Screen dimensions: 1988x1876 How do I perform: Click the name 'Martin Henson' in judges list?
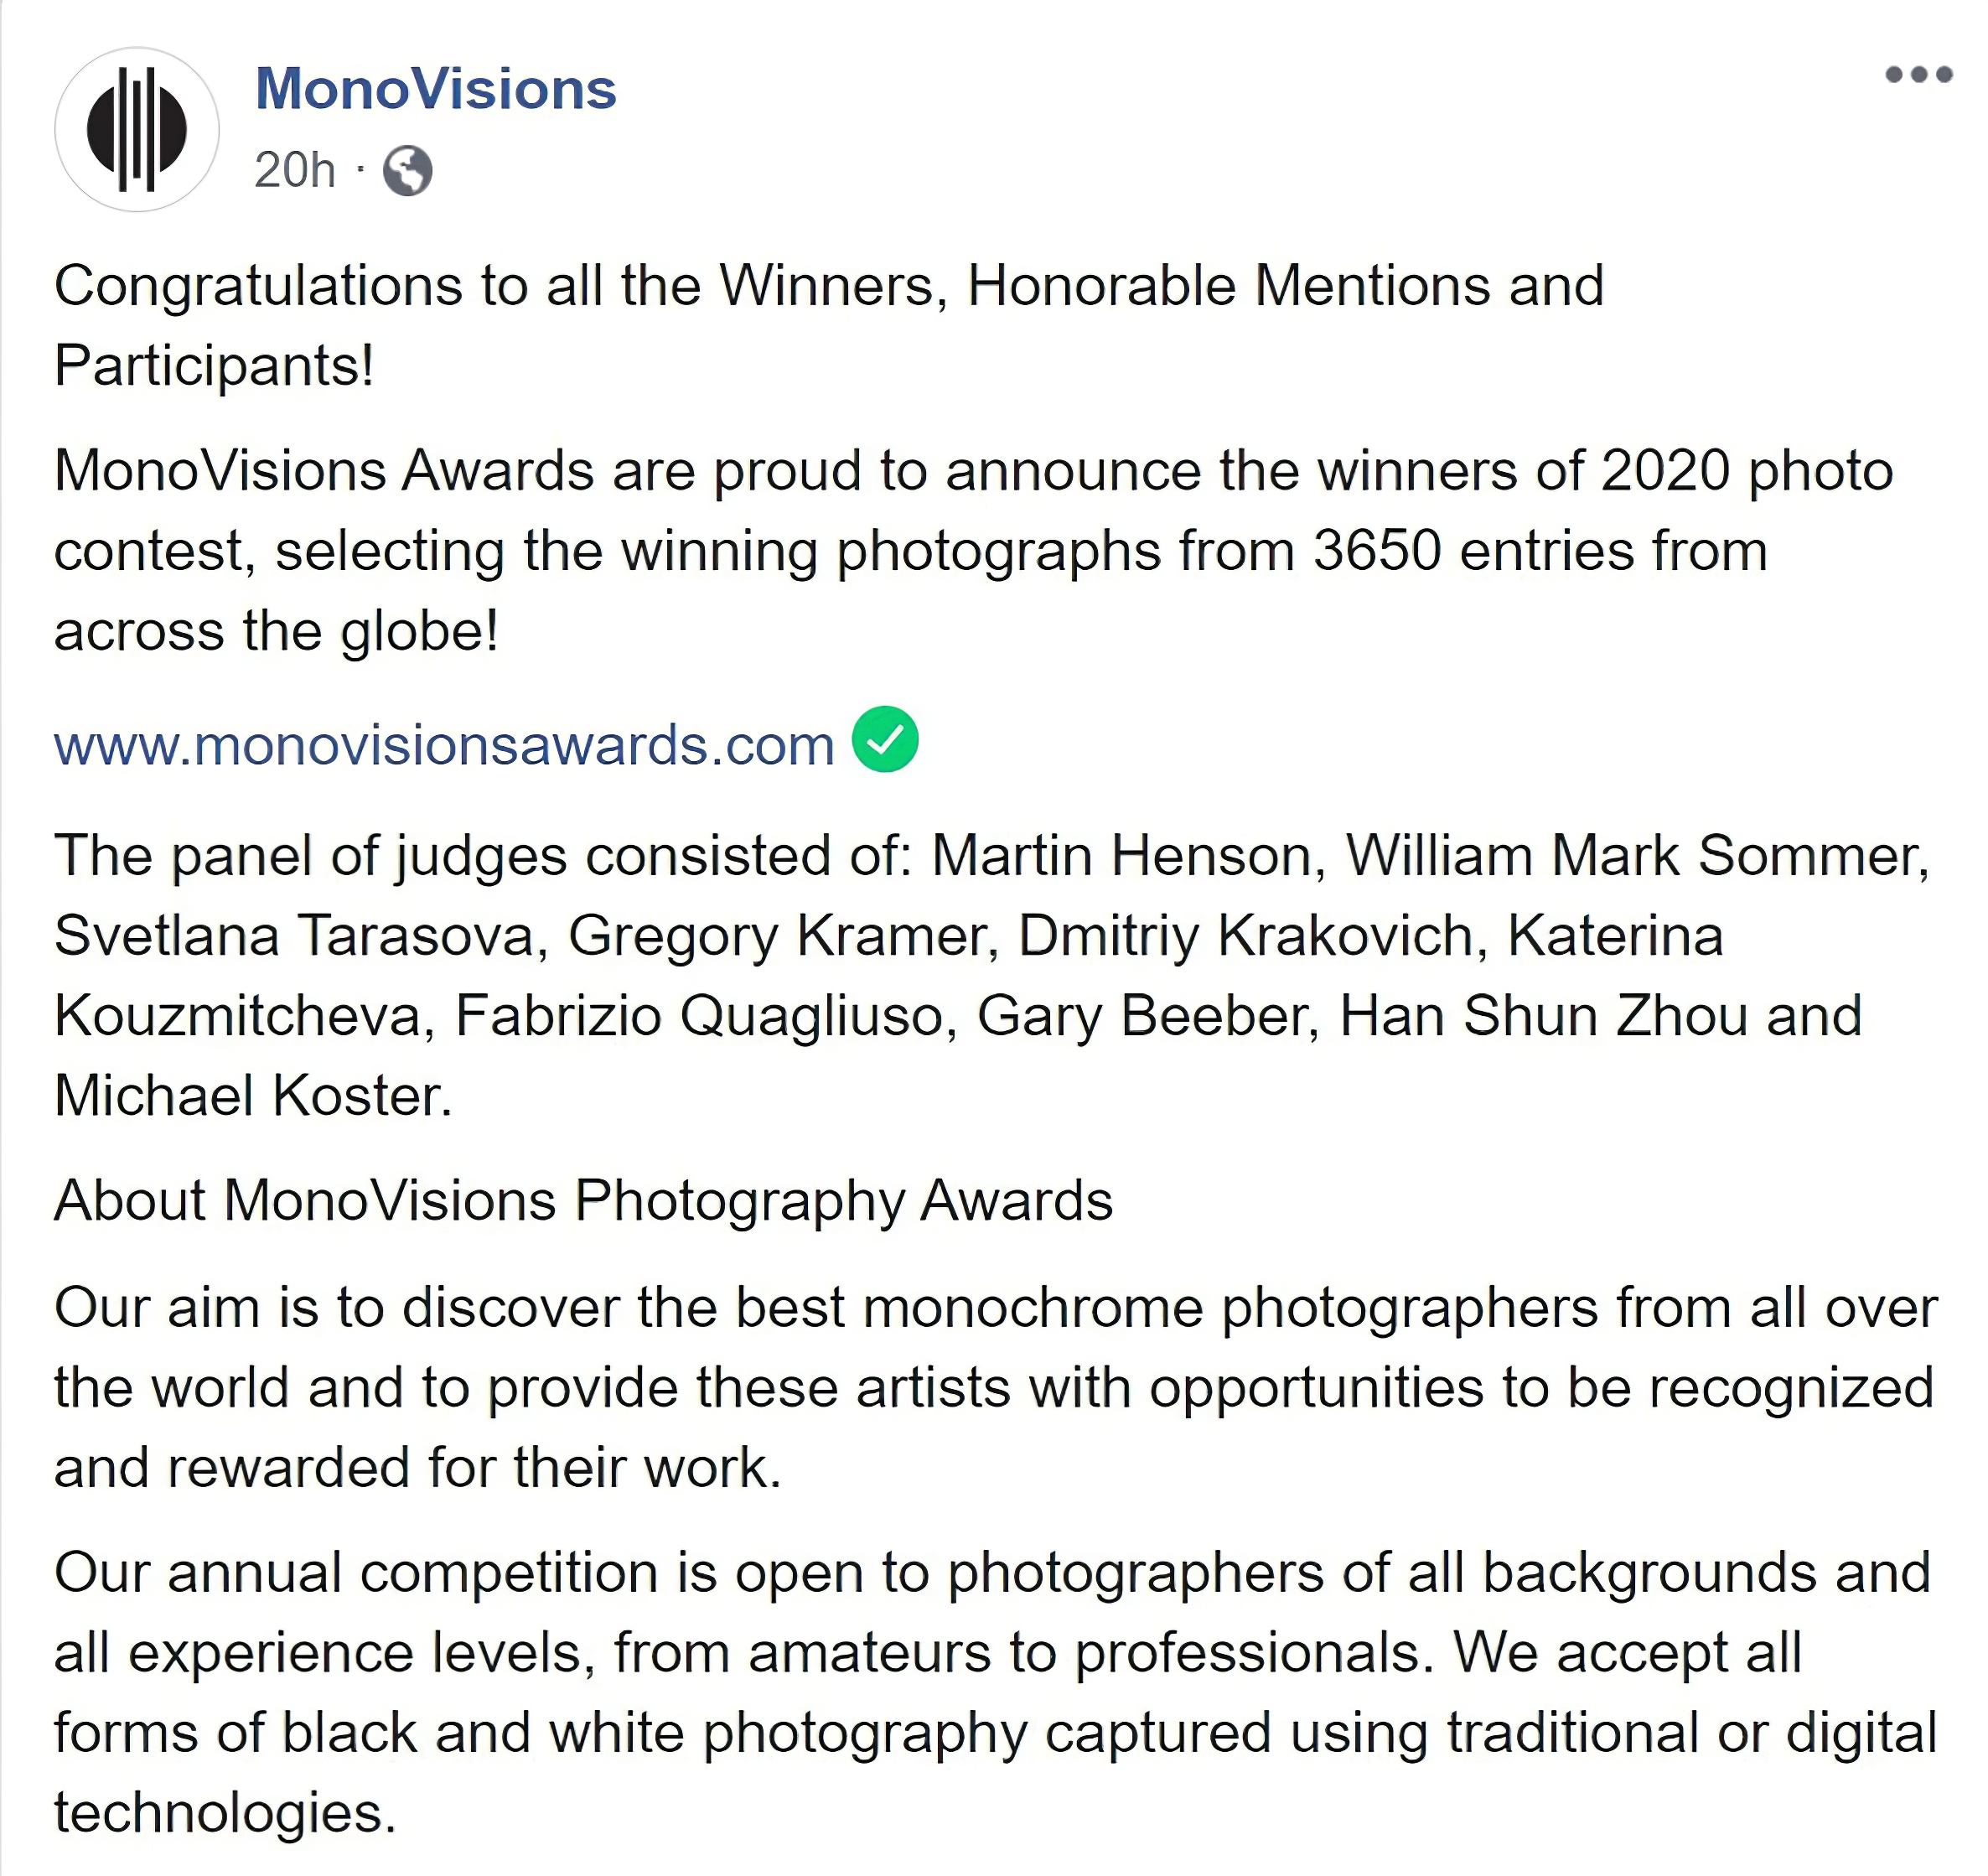tap(1120, 856)
